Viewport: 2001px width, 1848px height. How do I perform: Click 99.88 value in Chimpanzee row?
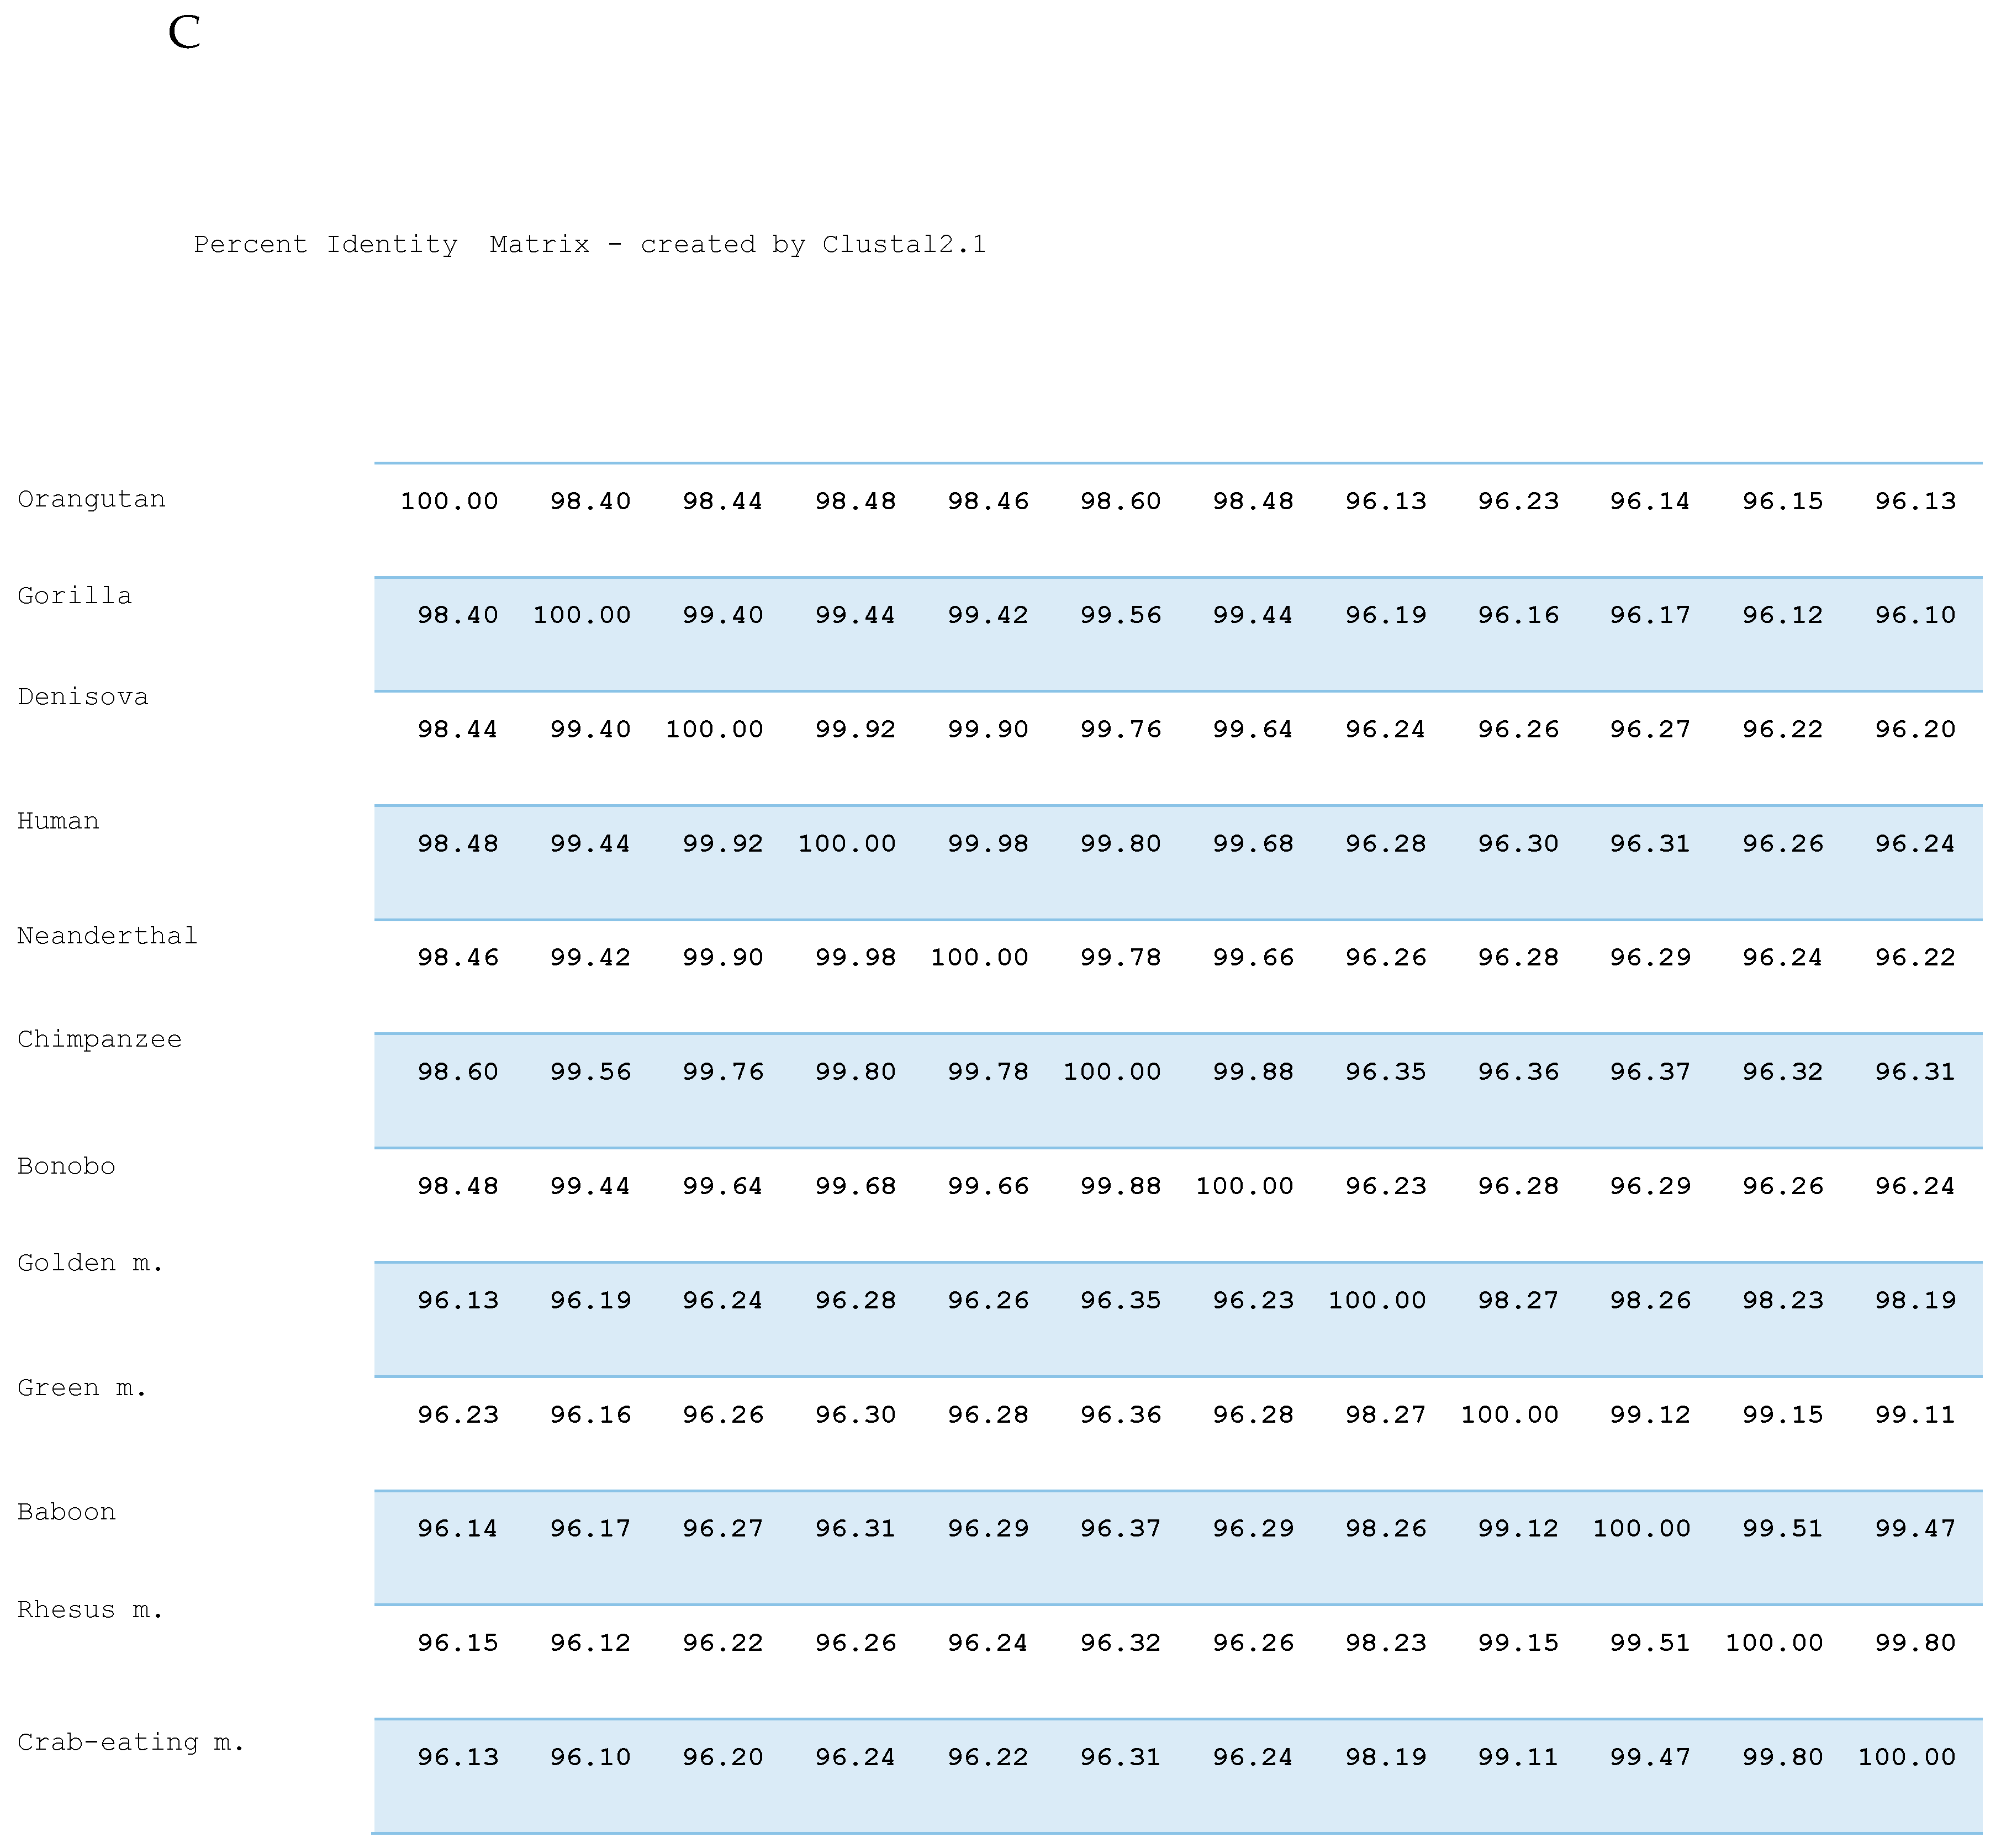coord(1252,1072)
